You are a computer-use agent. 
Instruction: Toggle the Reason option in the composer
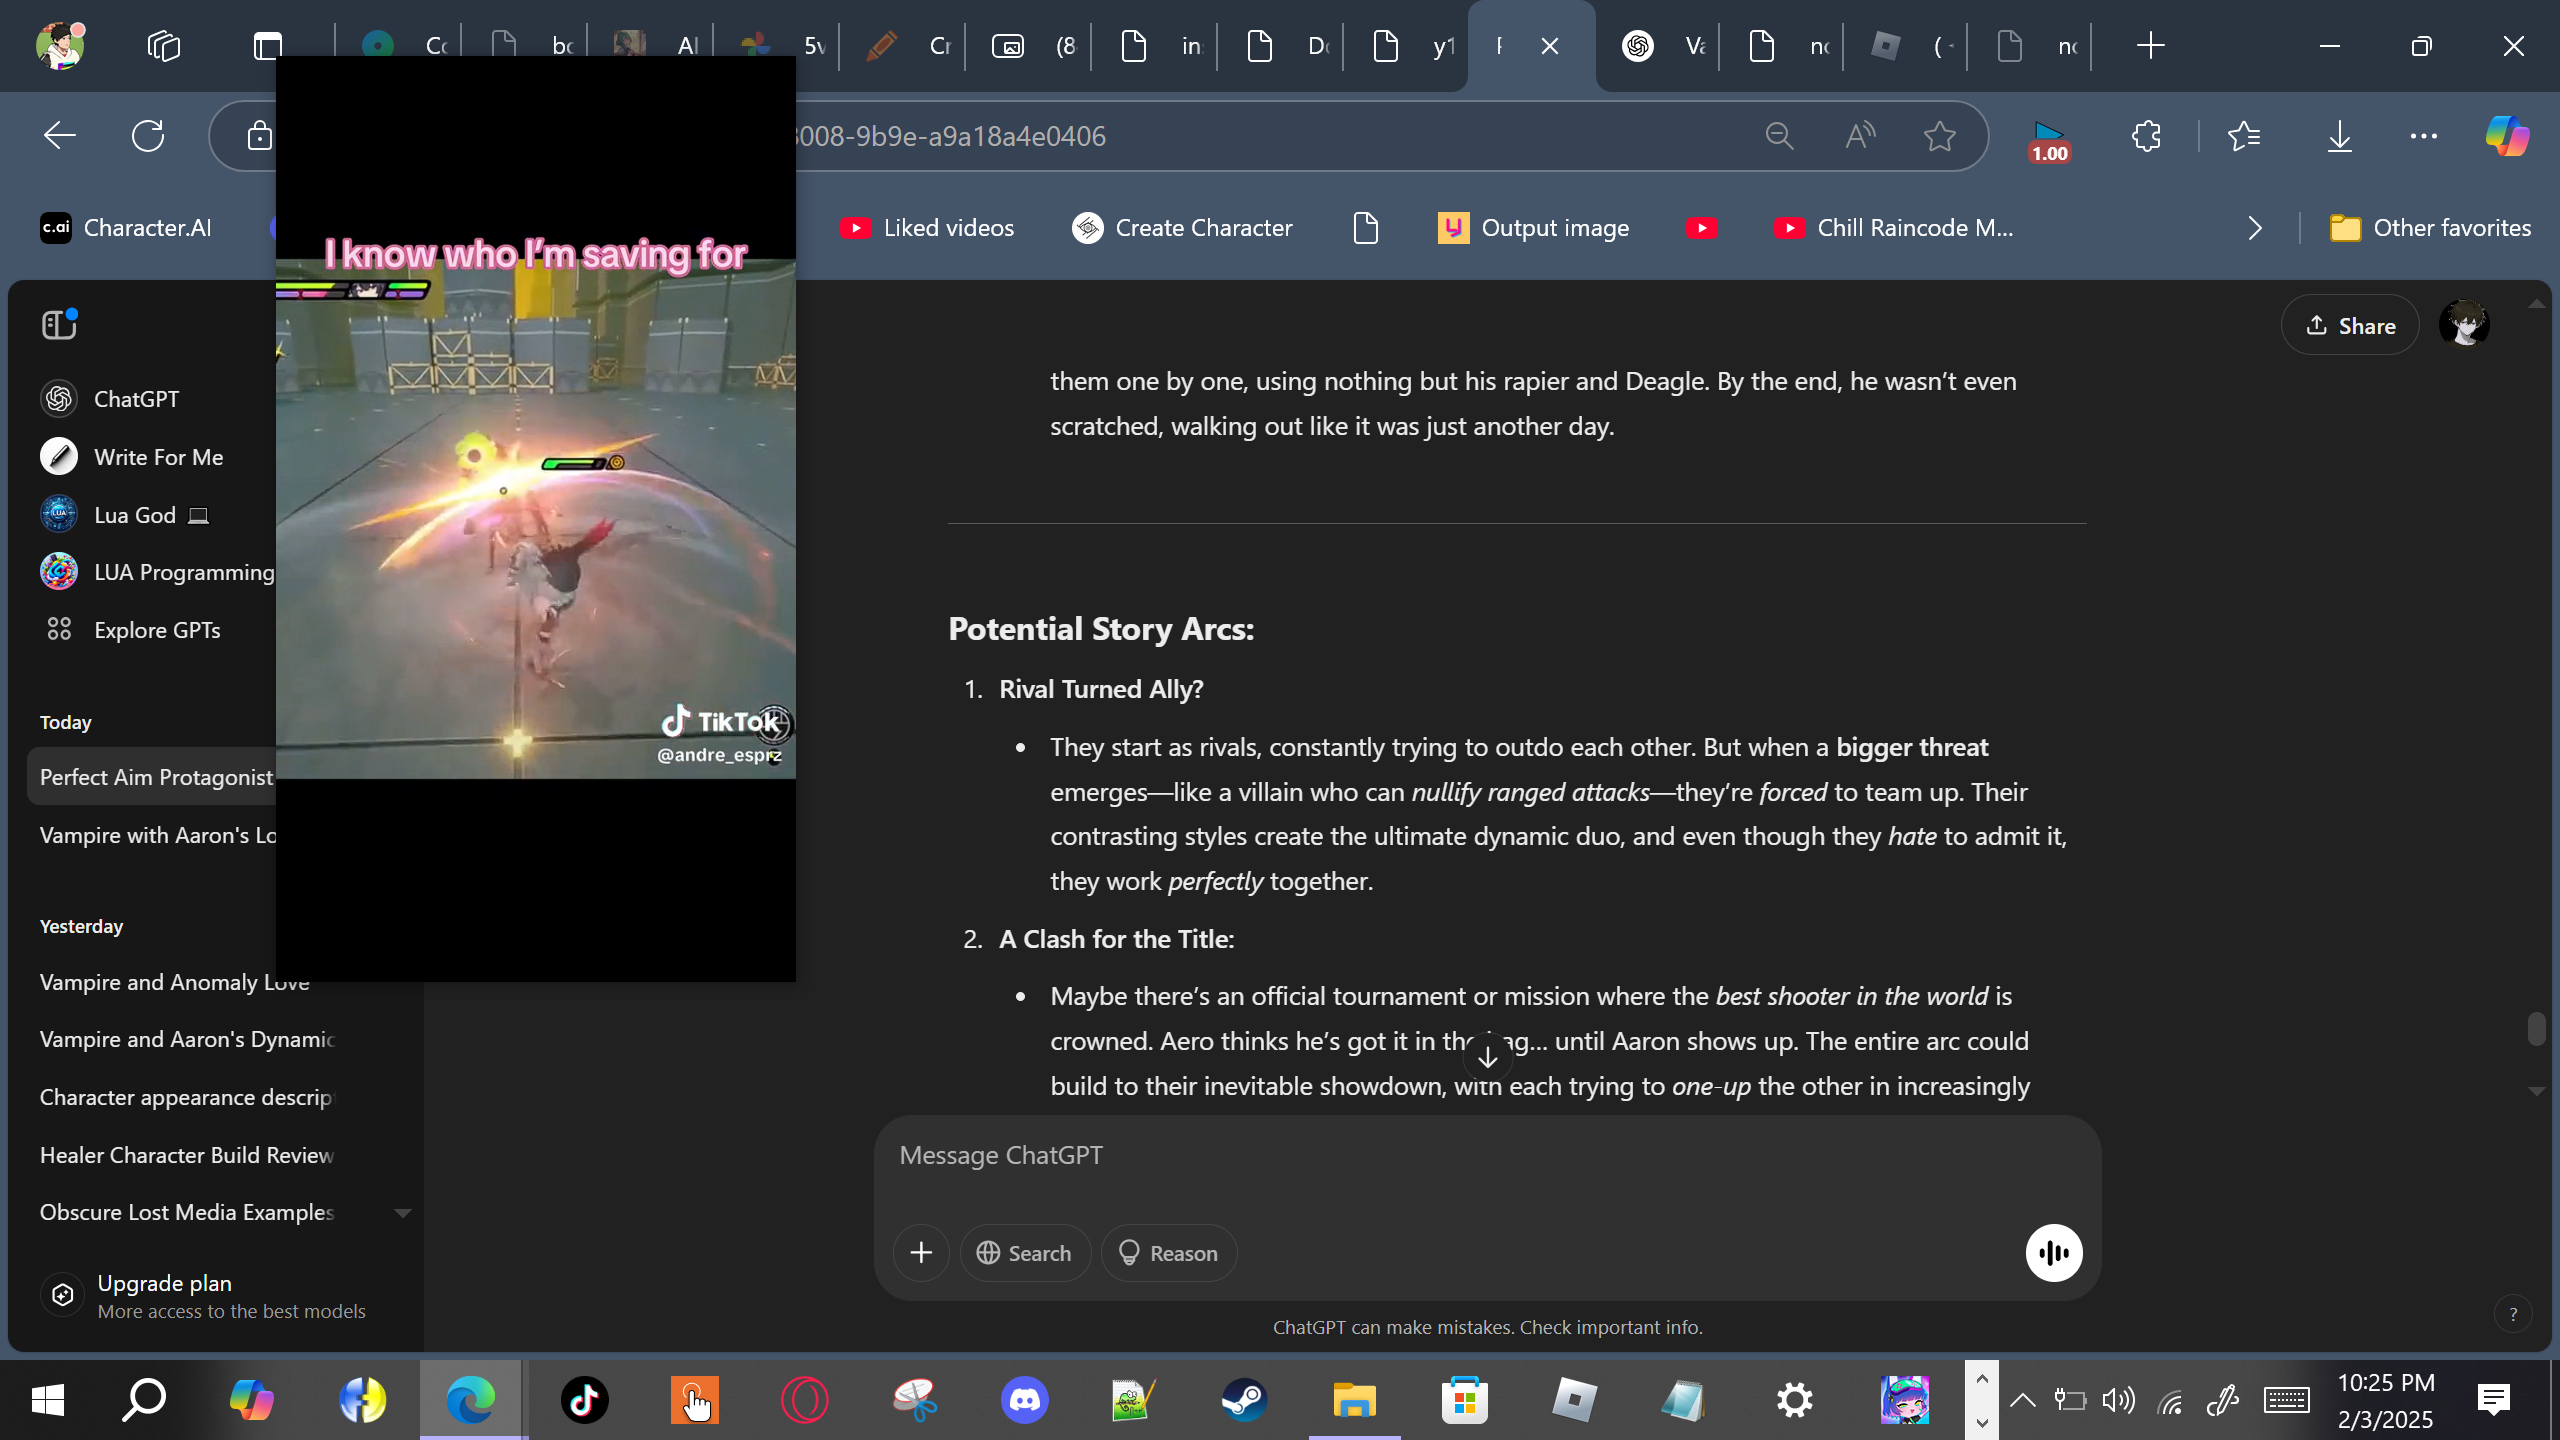[x=1168, y=1253]
